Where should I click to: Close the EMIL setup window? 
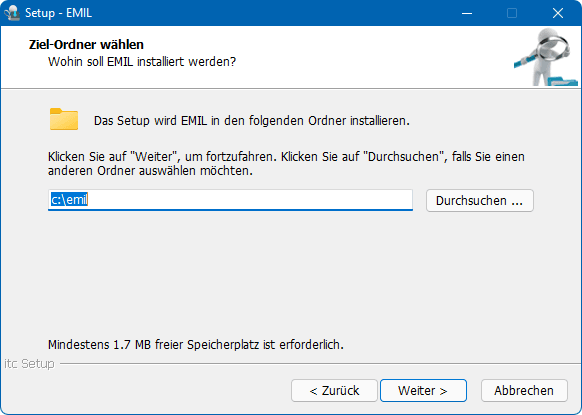tap(558, 13)
